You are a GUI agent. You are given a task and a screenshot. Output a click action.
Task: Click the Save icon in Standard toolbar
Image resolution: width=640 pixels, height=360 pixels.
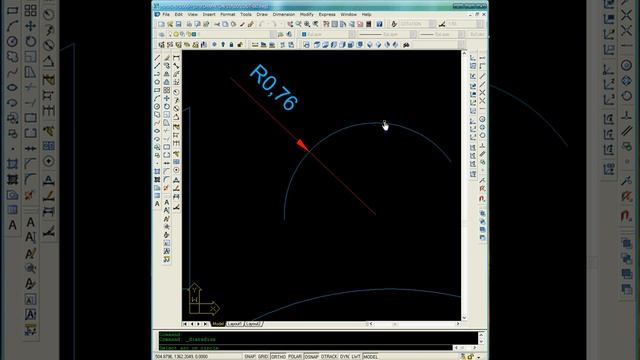tap(178, 24)
